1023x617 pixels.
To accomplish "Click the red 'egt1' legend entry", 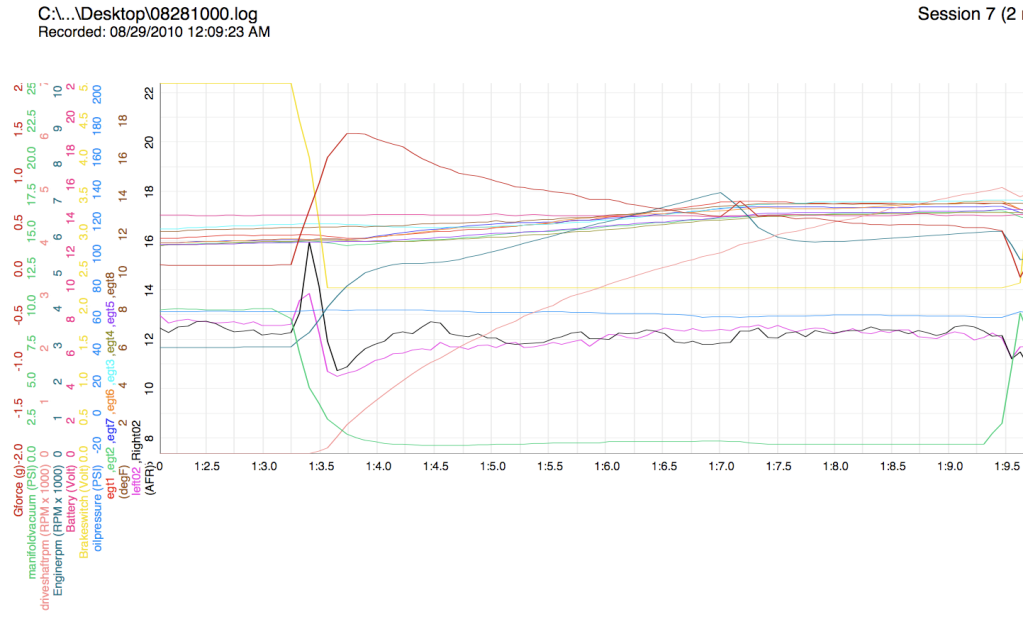I will click(110, 487).
